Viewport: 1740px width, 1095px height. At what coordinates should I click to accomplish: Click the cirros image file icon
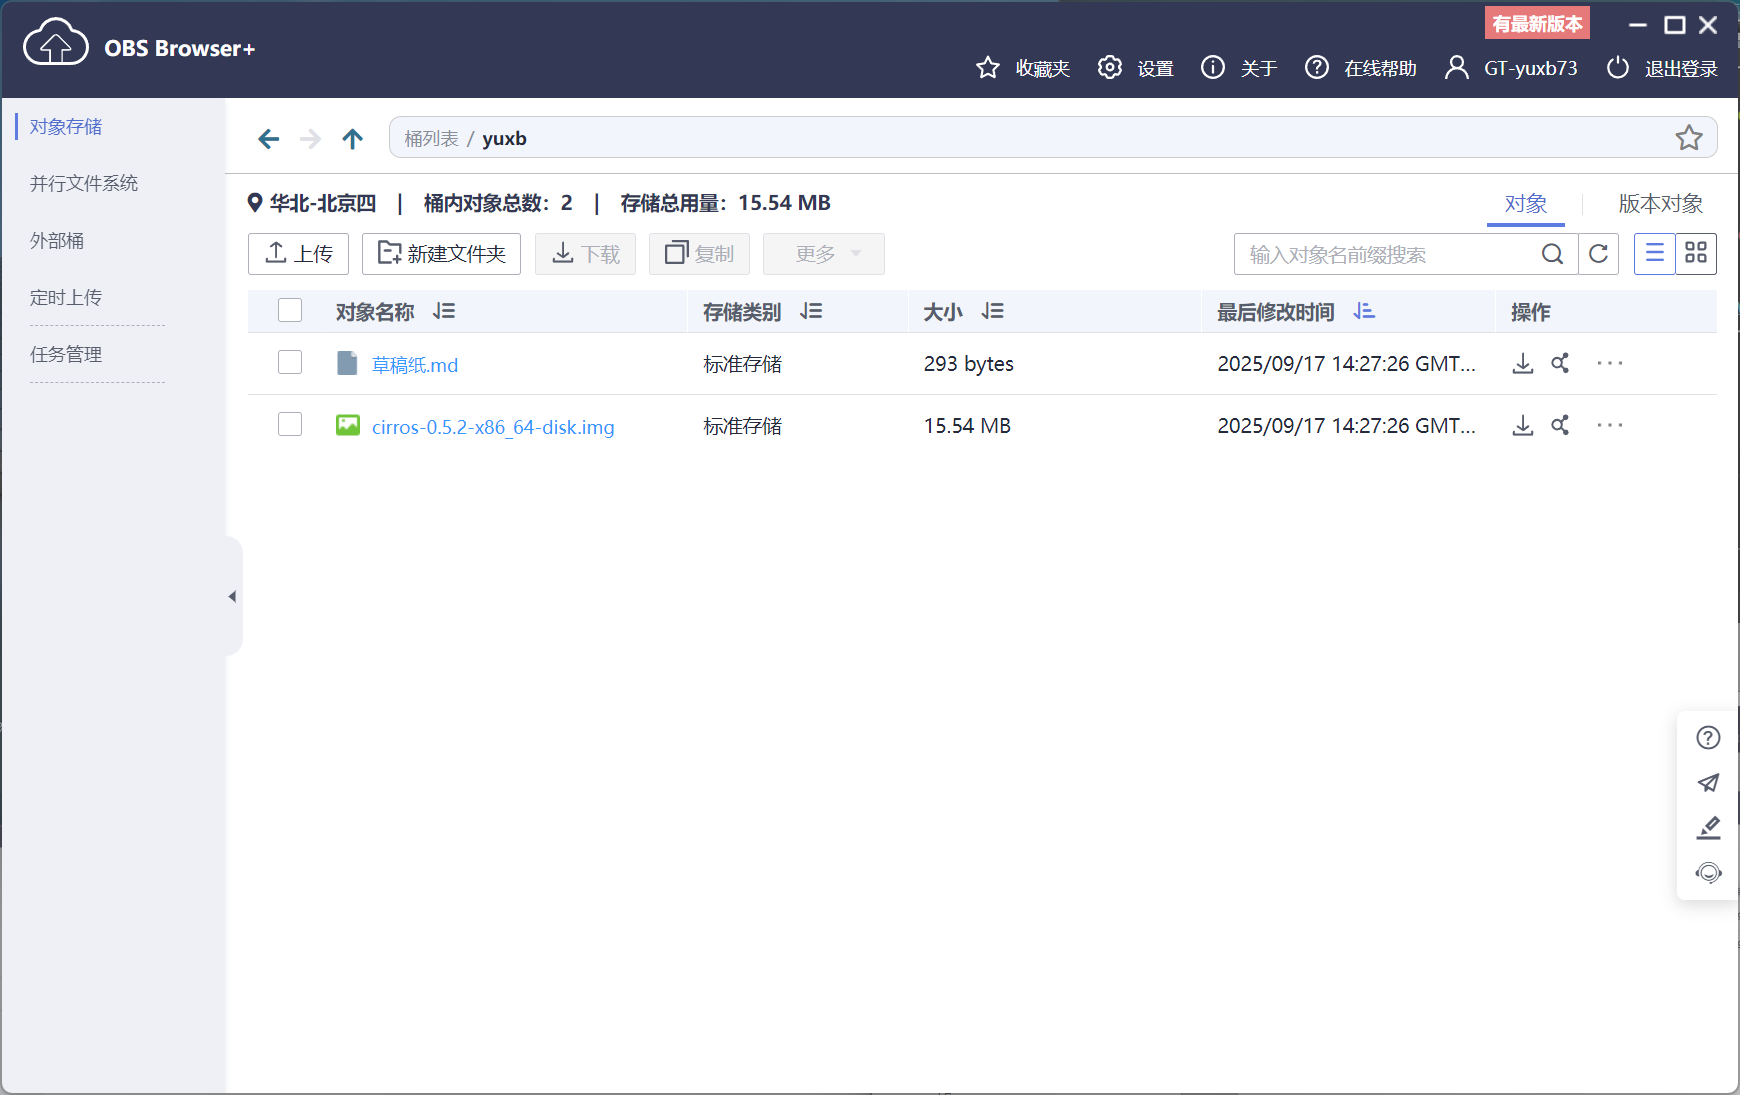348,425
